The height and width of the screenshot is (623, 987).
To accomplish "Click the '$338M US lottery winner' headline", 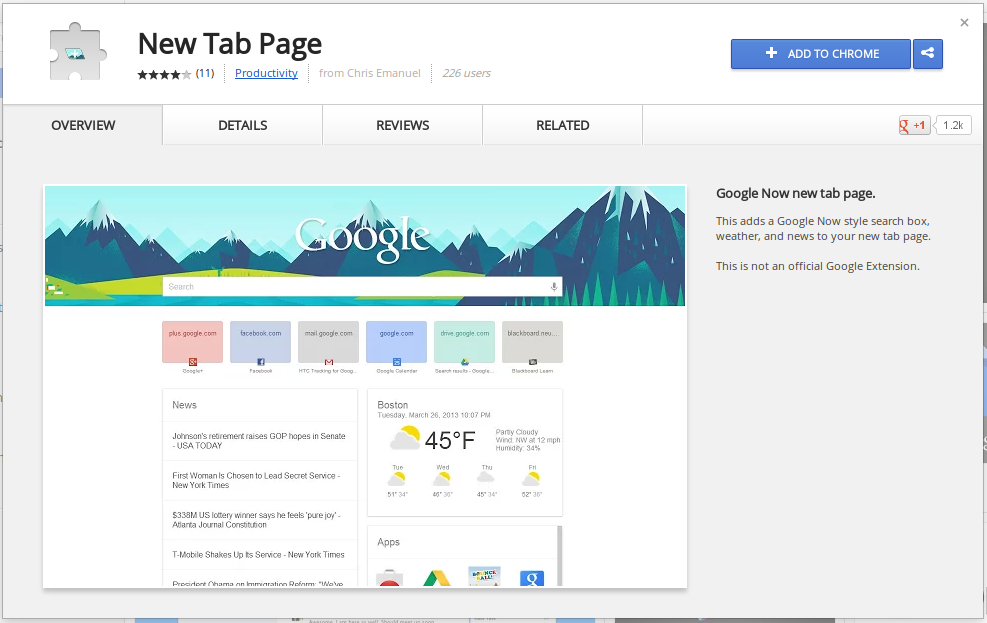I will coord(256,520).
